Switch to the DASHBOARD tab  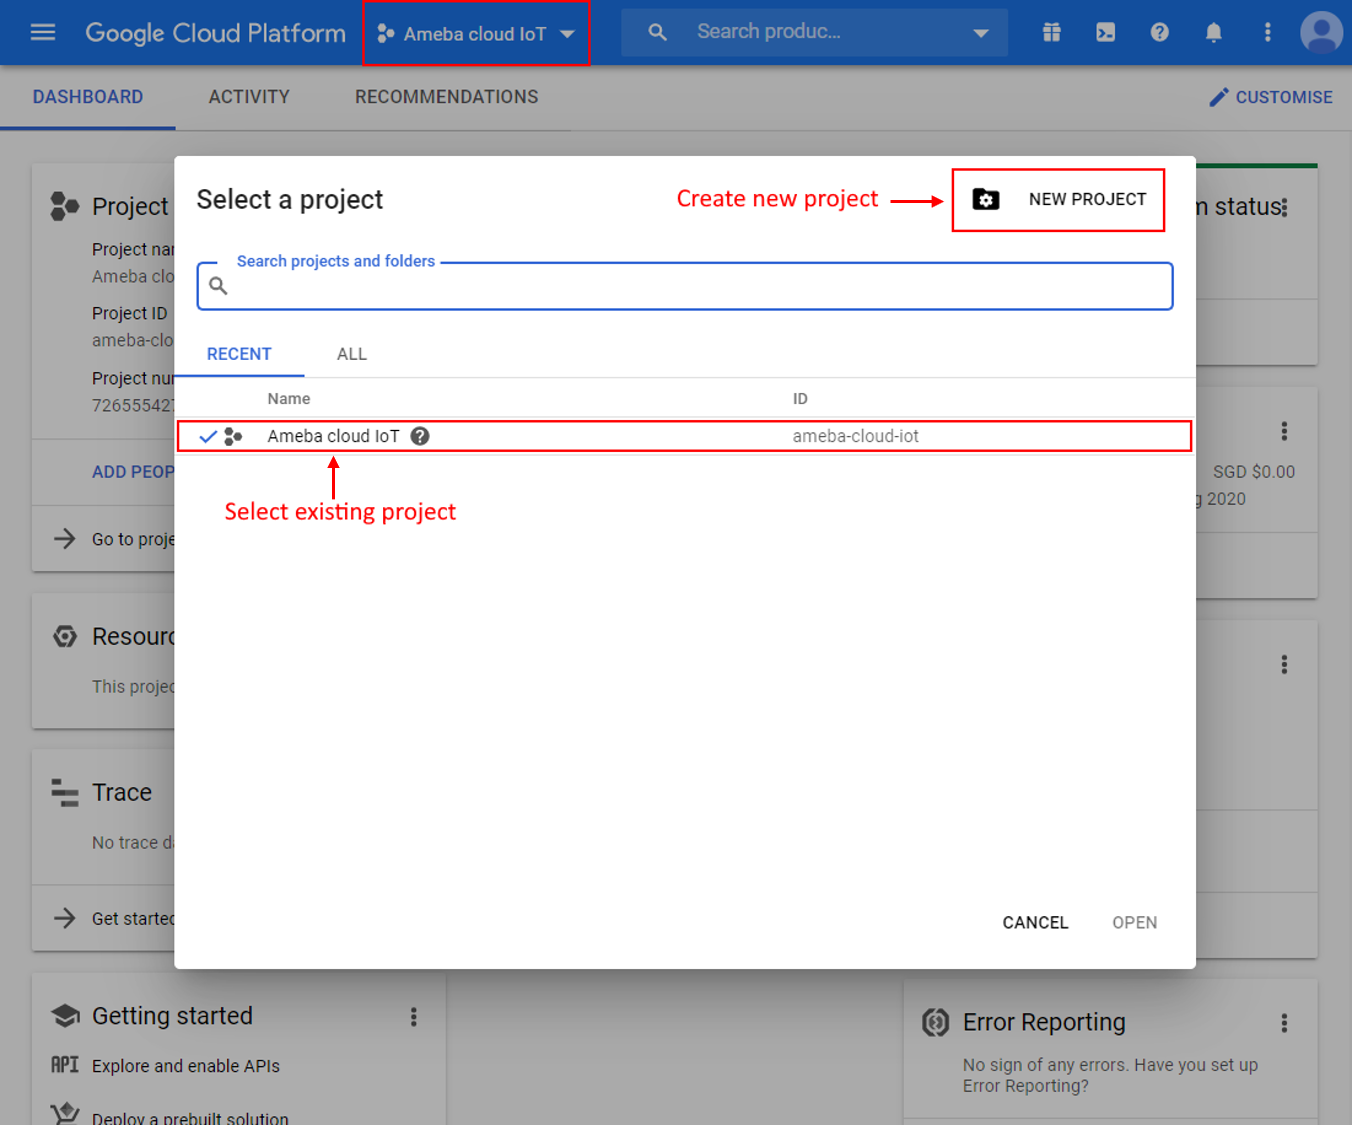point(88,97)
